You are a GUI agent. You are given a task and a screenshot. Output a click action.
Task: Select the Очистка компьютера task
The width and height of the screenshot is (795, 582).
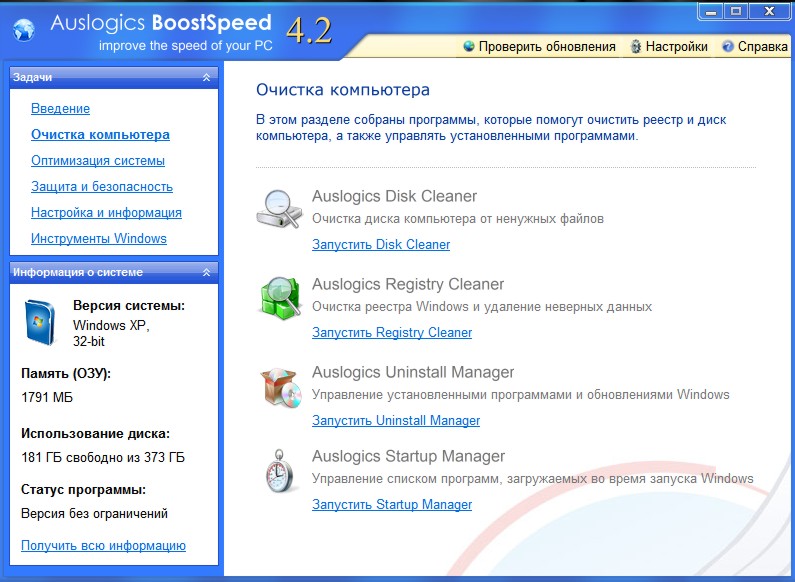coord(100,135)
